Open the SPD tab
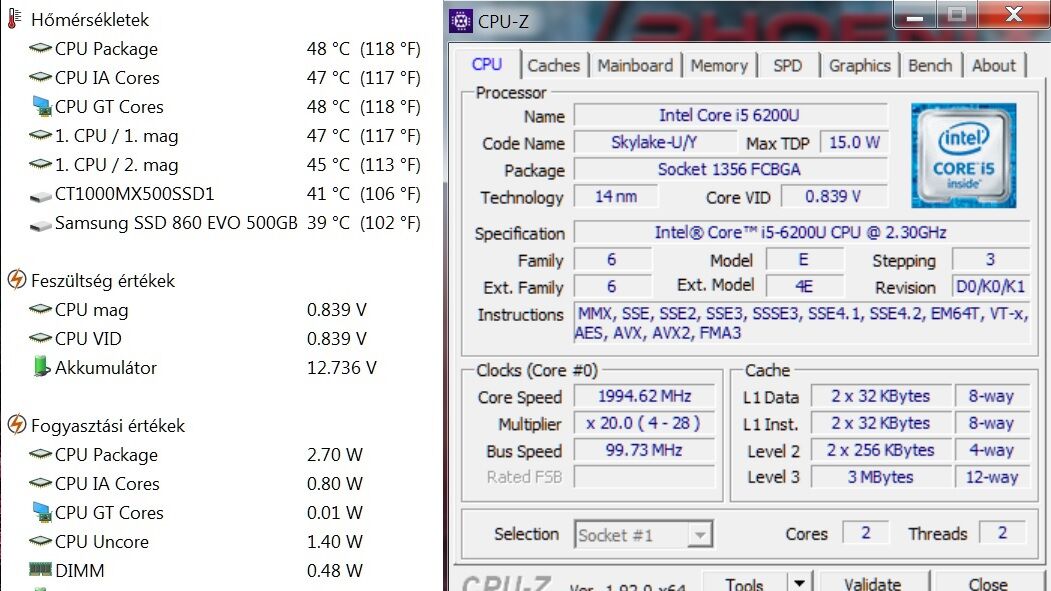This screenshot has width=1051, height=591. tap(787, 66)
